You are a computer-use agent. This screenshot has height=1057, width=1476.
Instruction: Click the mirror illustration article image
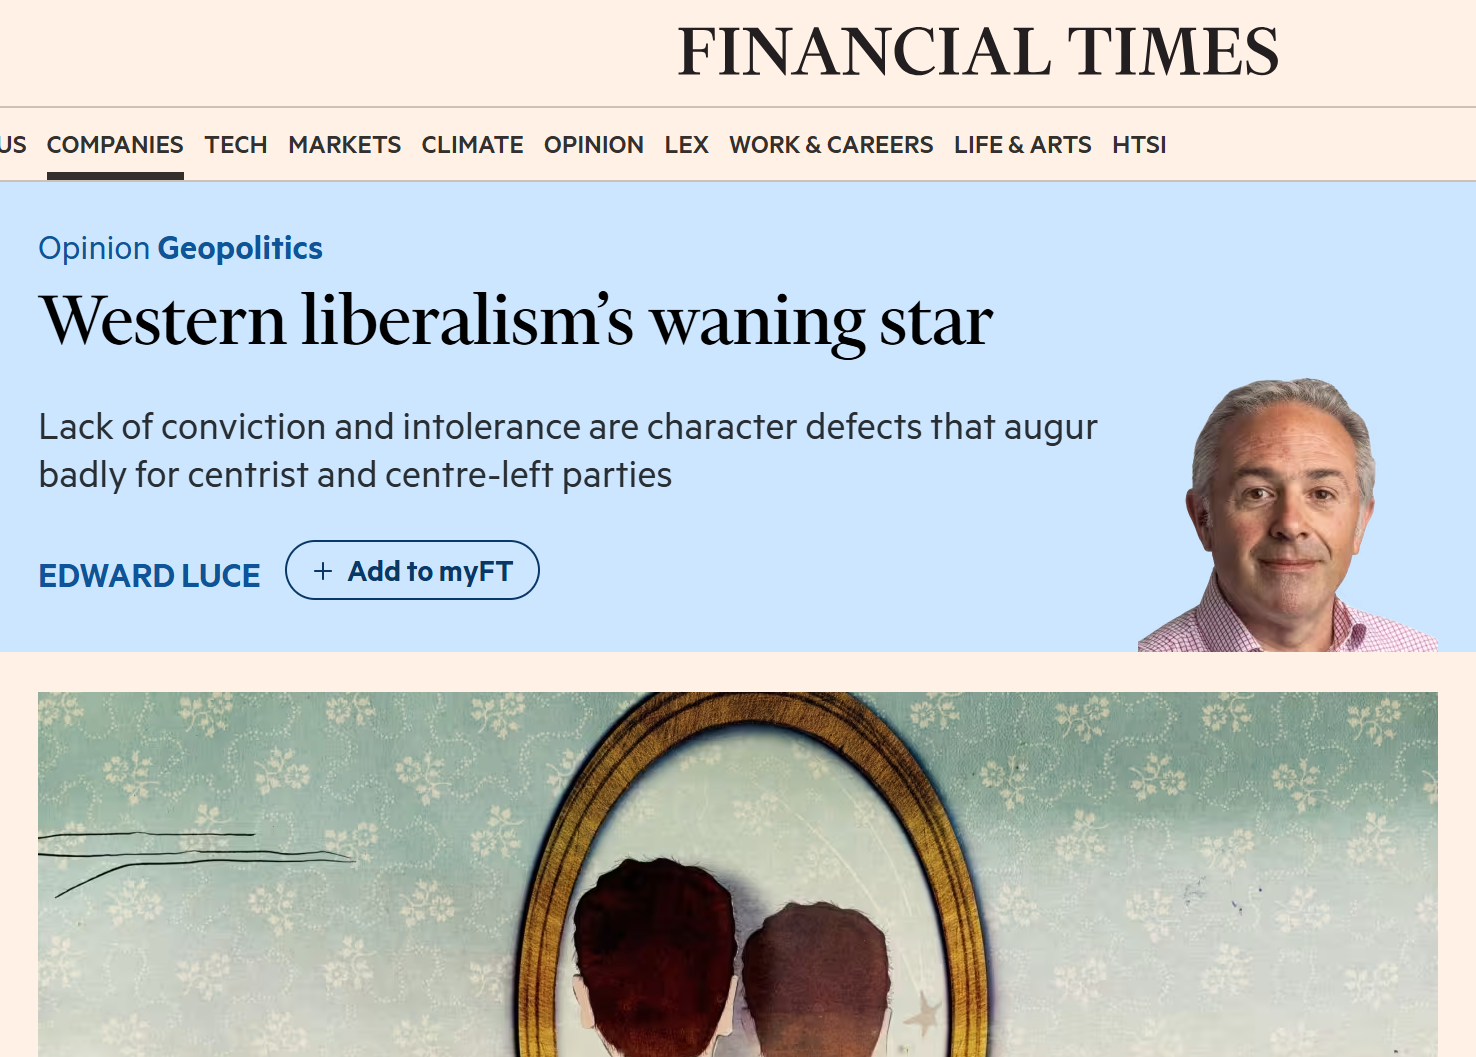(x=738, y=874)
